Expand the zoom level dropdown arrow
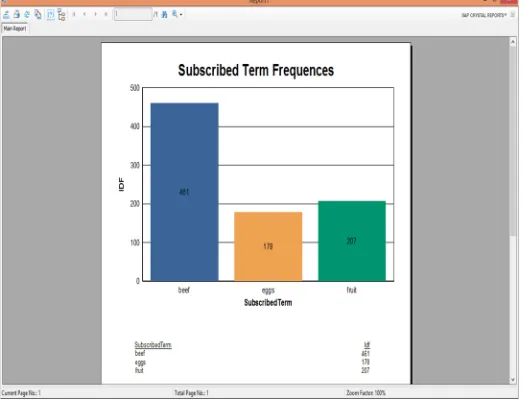This screenshot has width=524, height=406. (181, 15)
